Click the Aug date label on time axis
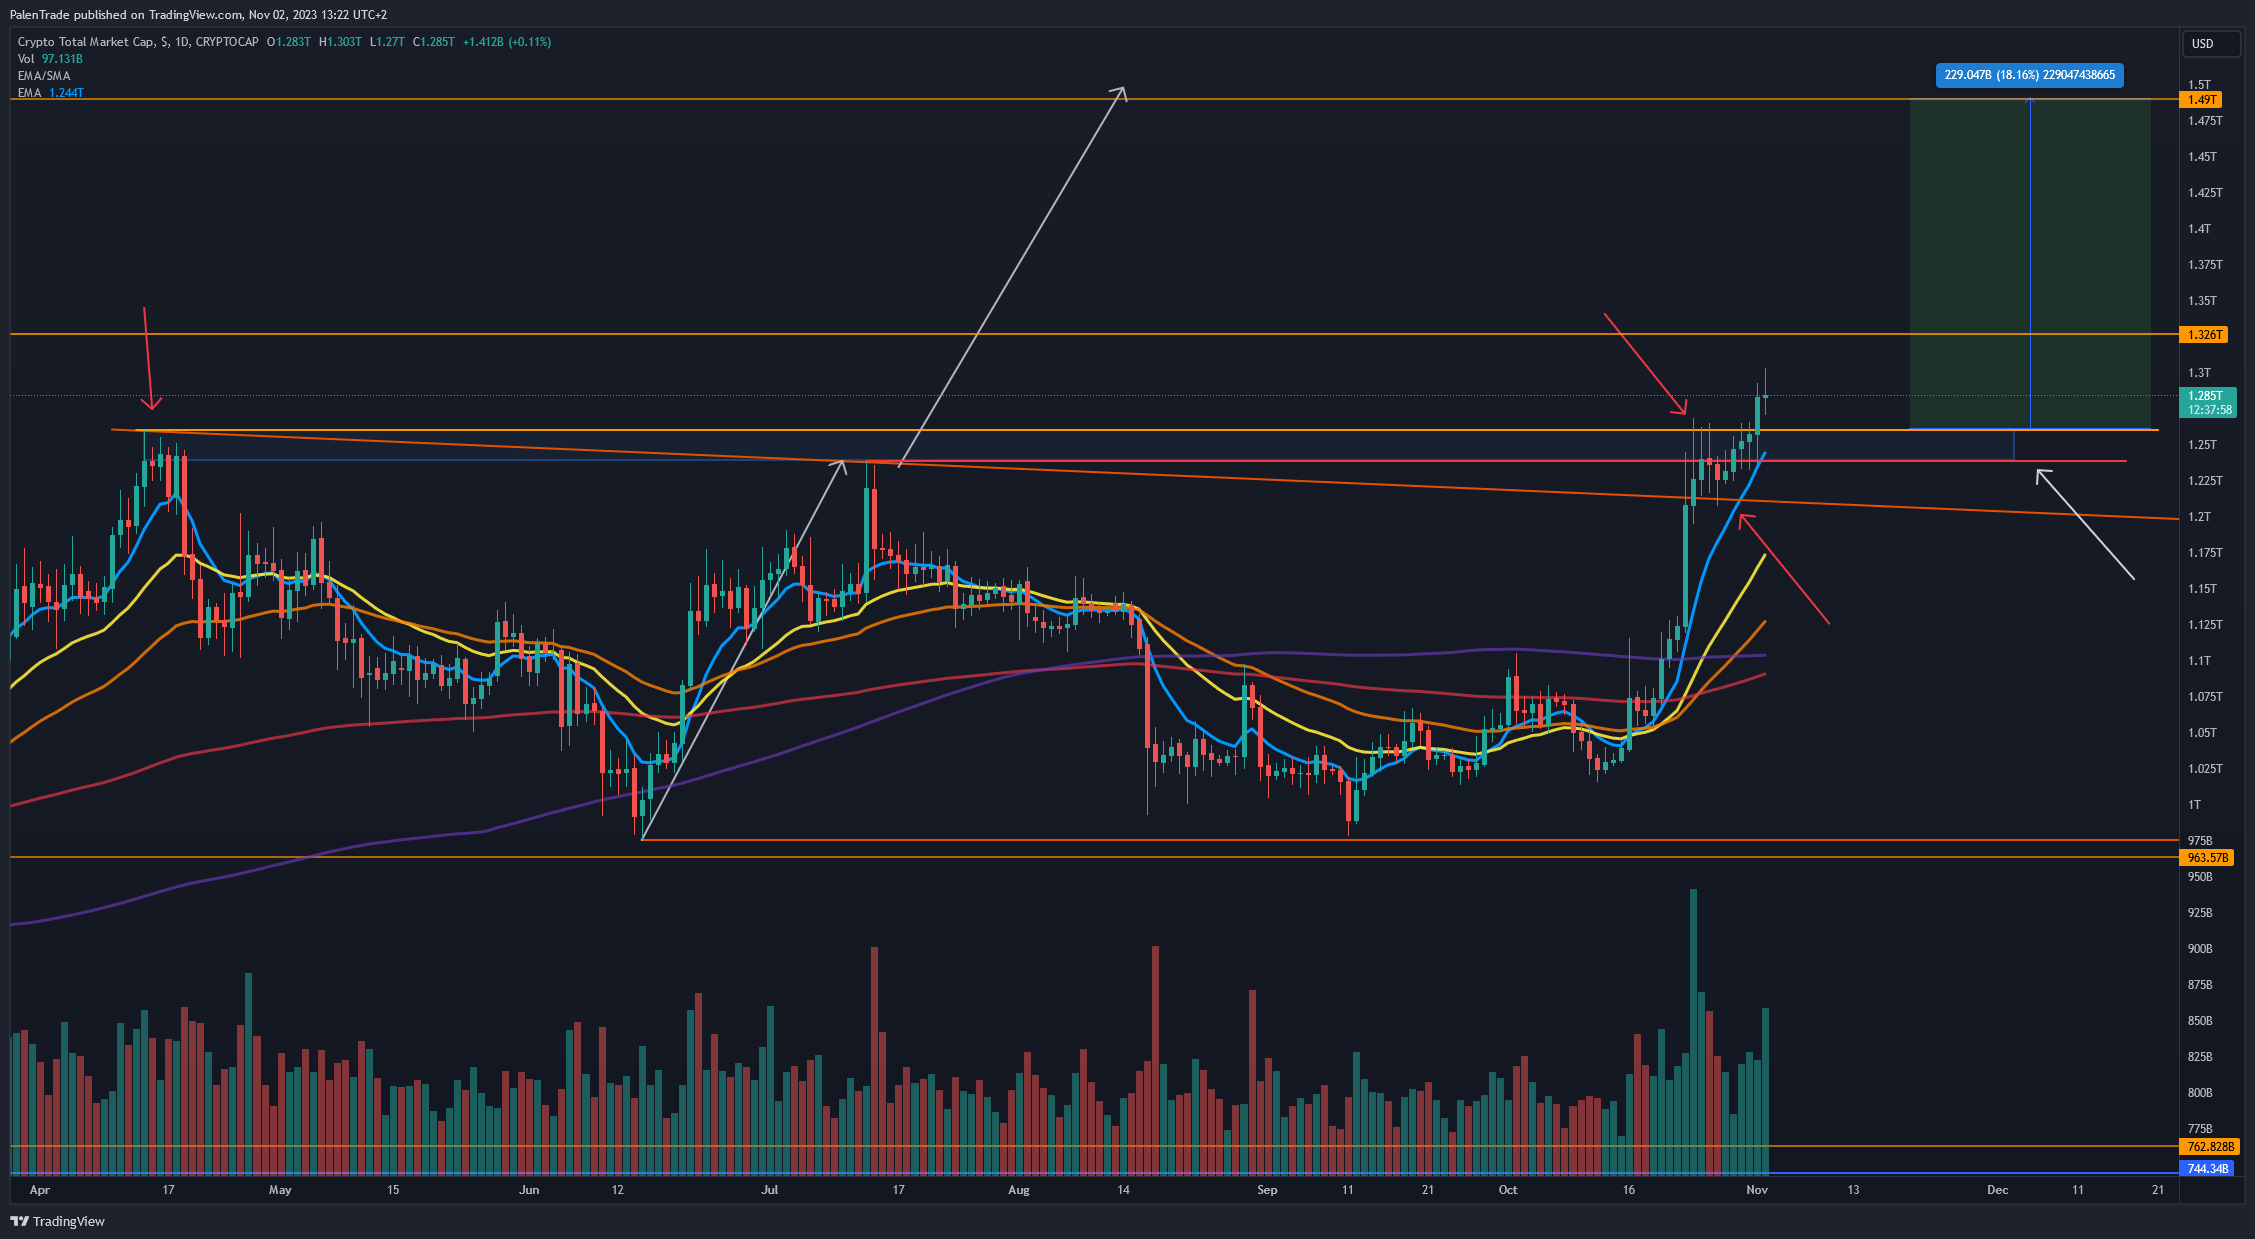2255x1239 pixels. [1018, 1190]
